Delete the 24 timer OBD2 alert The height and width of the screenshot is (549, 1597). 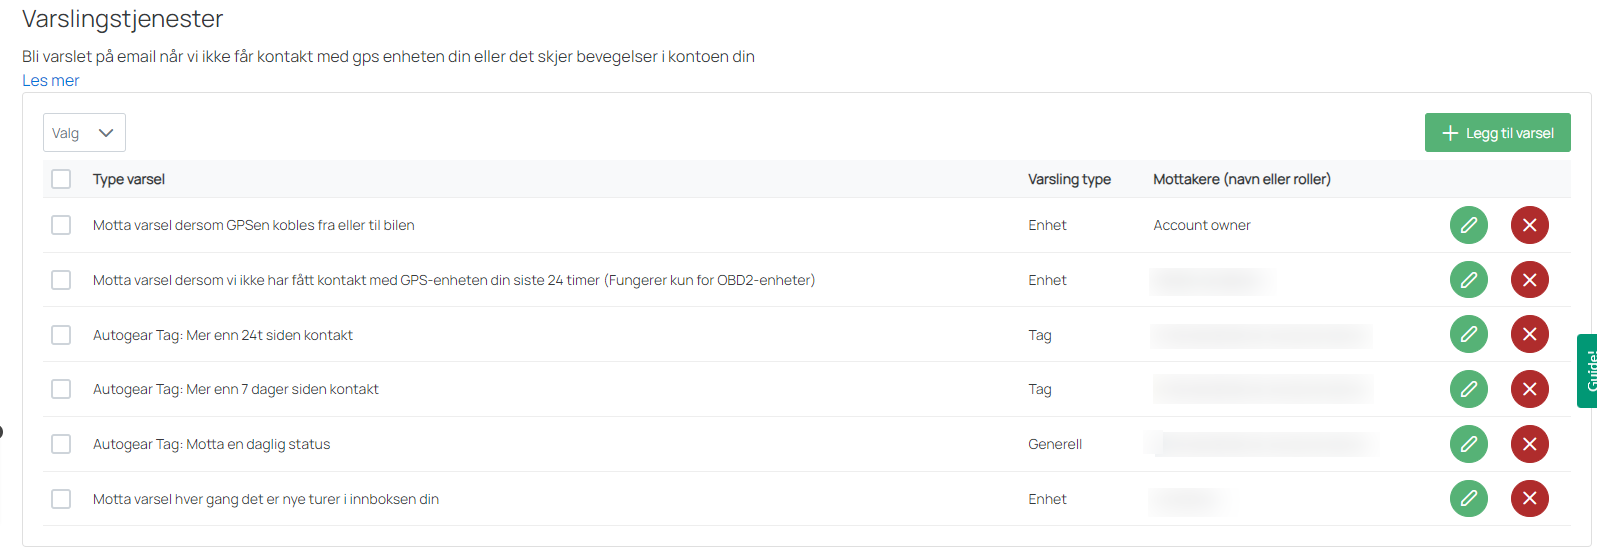pos(1529,280)
